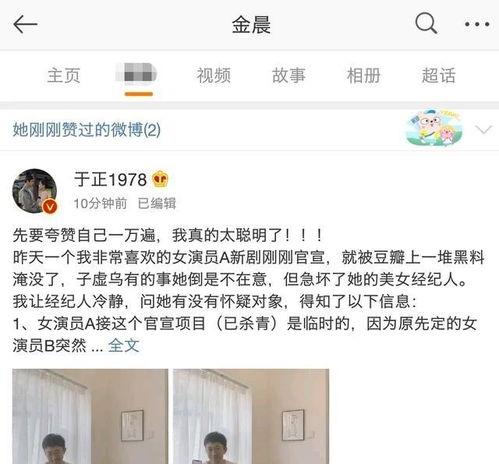Open the 相册 tab
499x464 pixels.
364,75
